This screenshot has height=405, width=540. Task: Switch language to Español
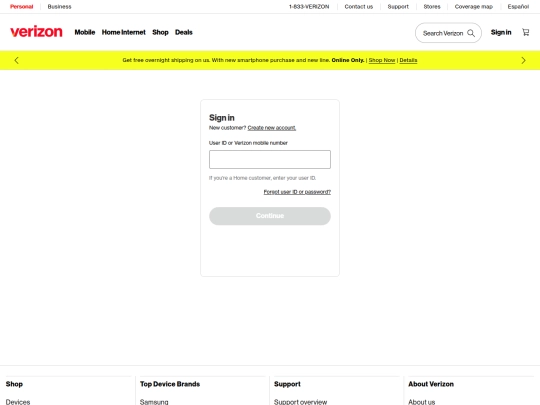(x=518, y=7)
